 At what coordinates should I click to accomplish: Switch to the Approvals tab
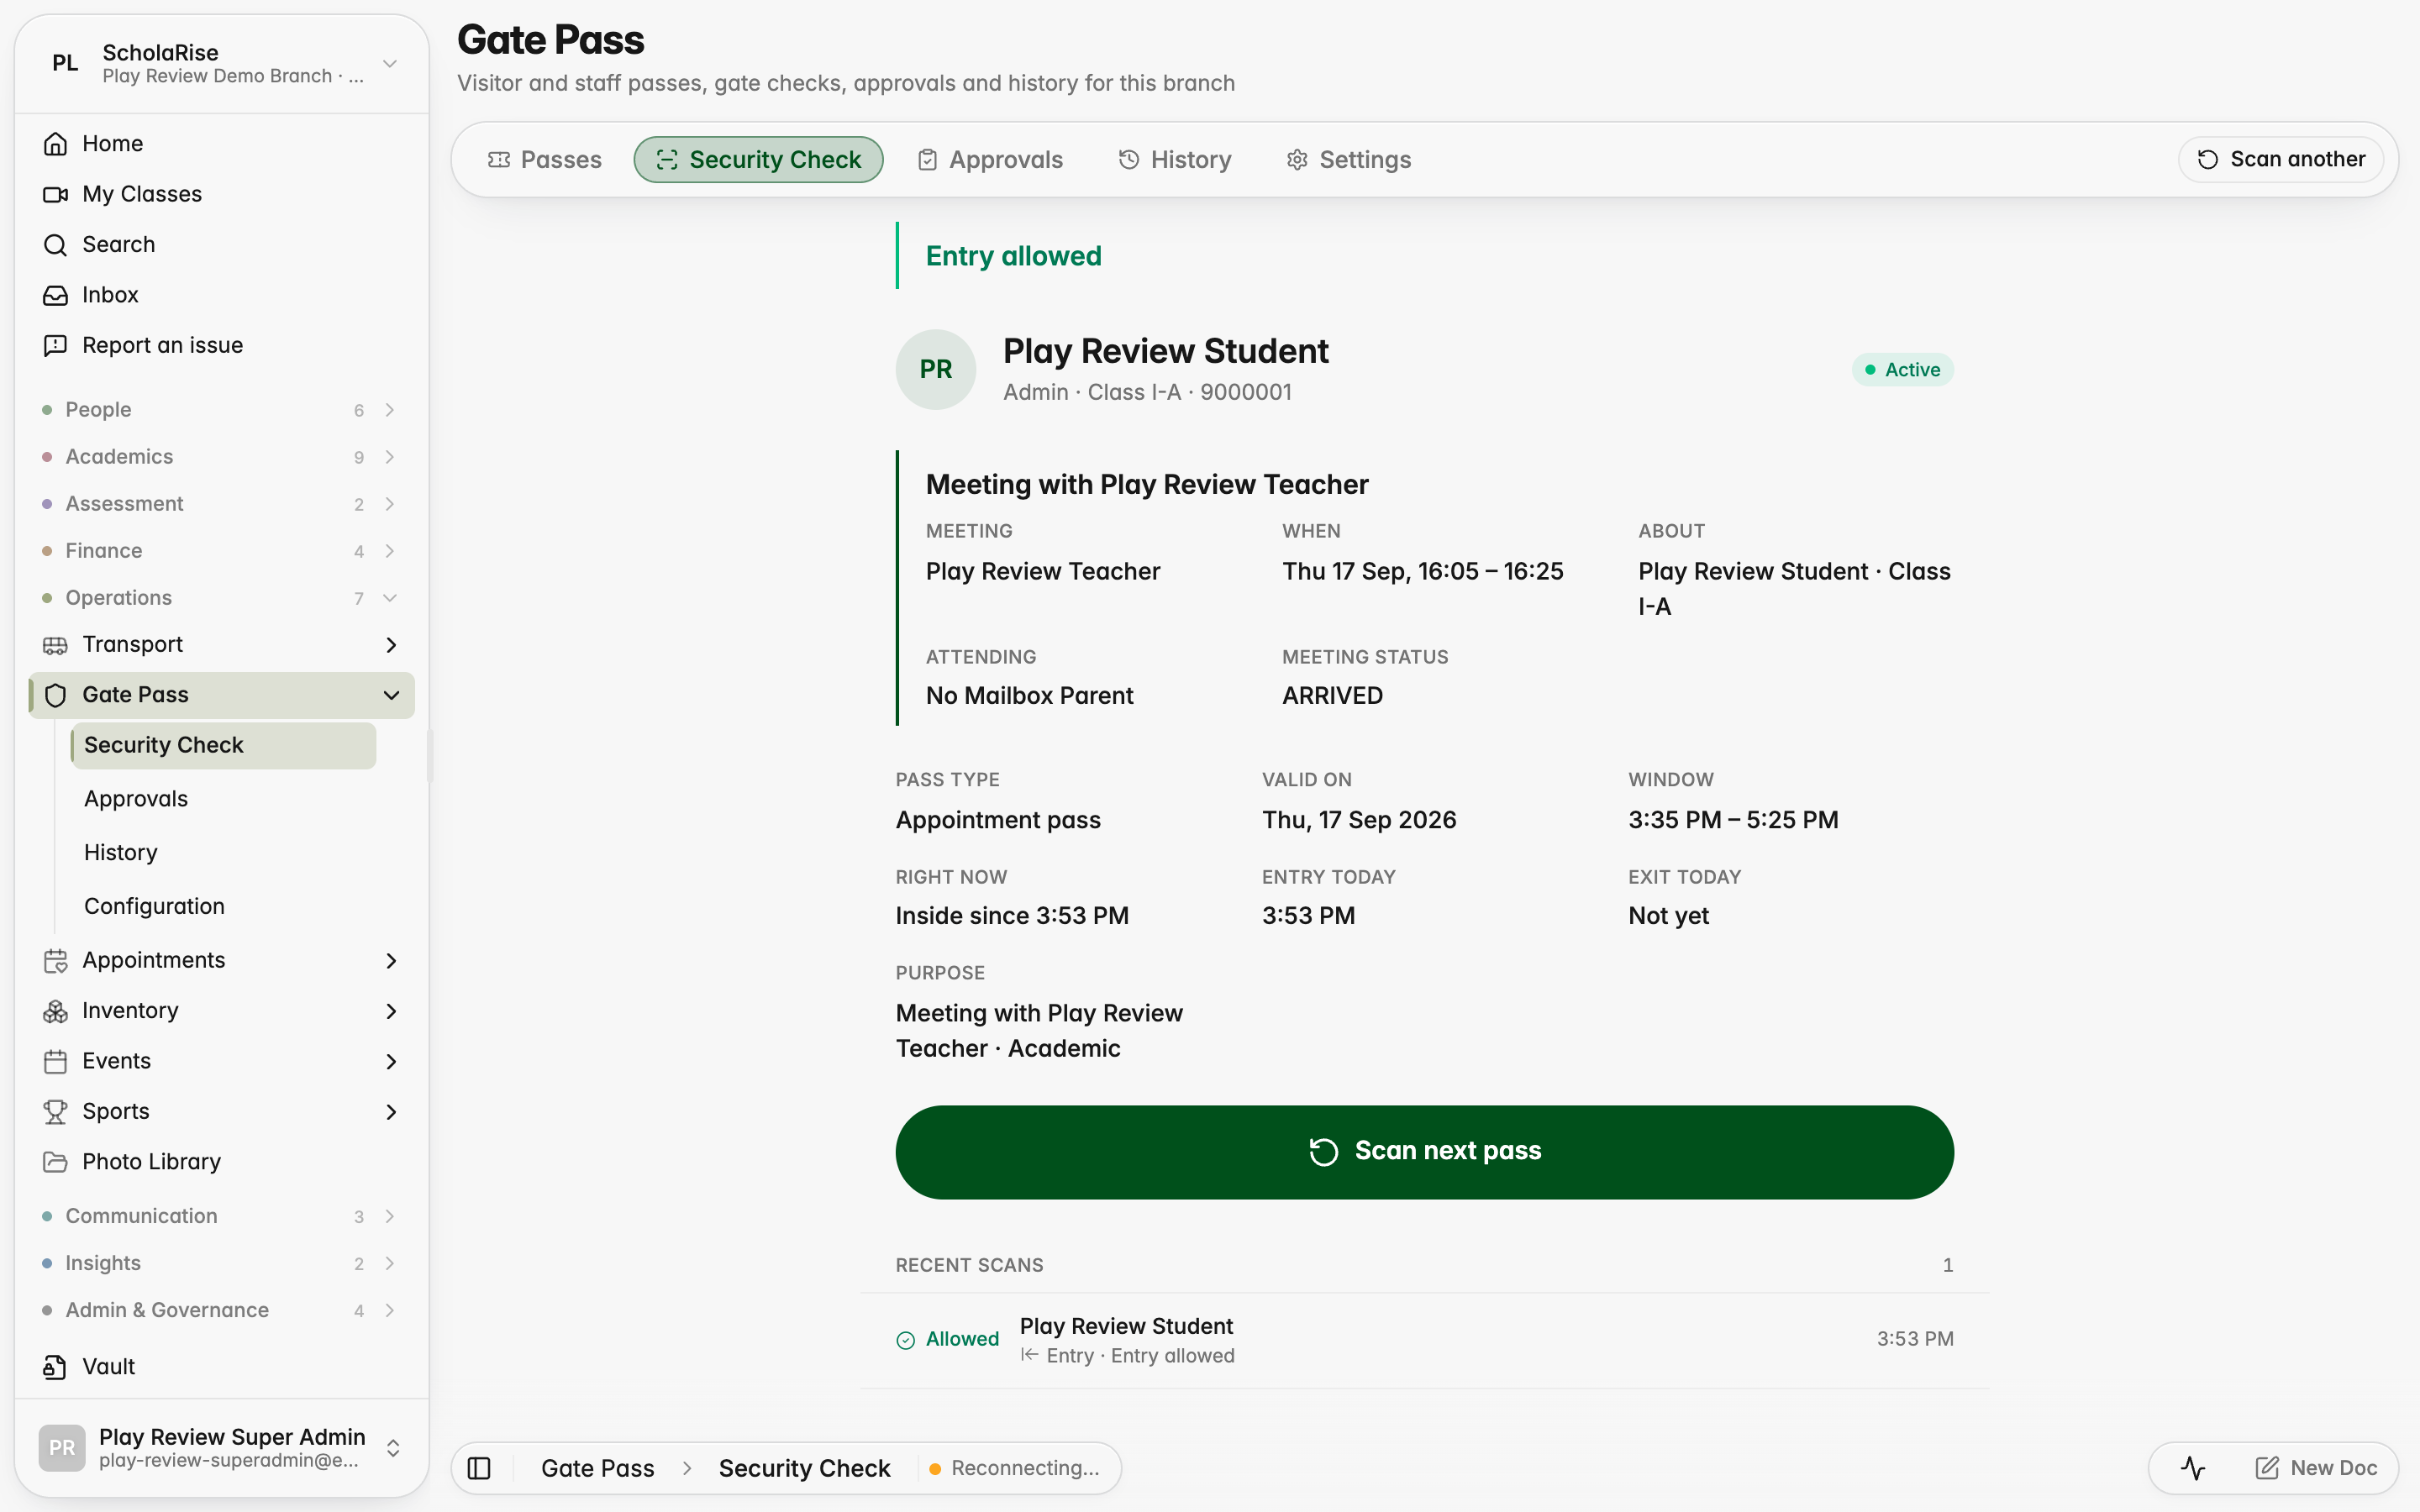pos(990,160)
